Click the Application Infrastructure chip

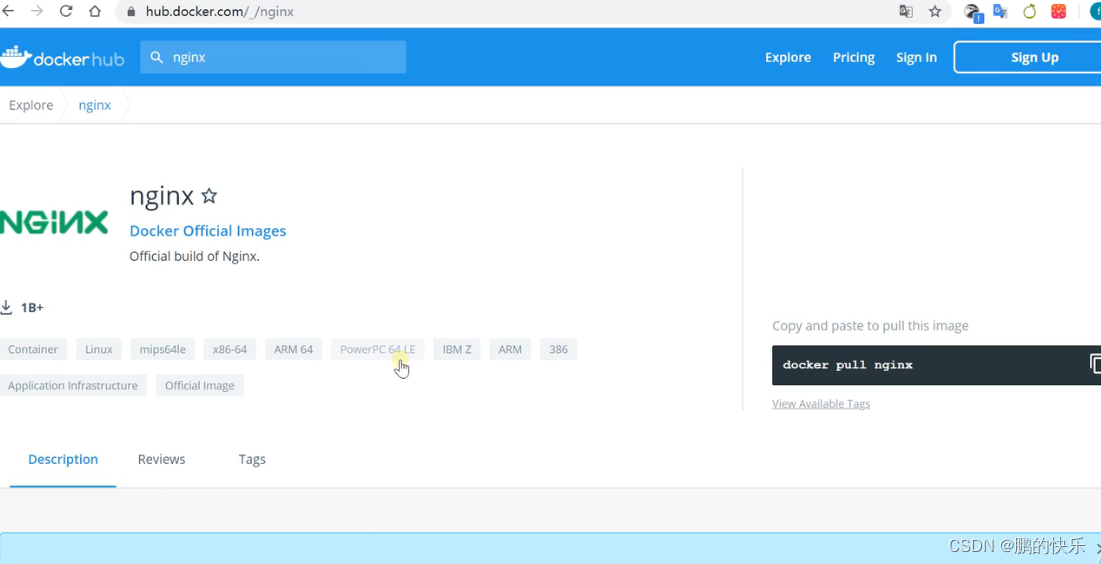click(73, 386)
